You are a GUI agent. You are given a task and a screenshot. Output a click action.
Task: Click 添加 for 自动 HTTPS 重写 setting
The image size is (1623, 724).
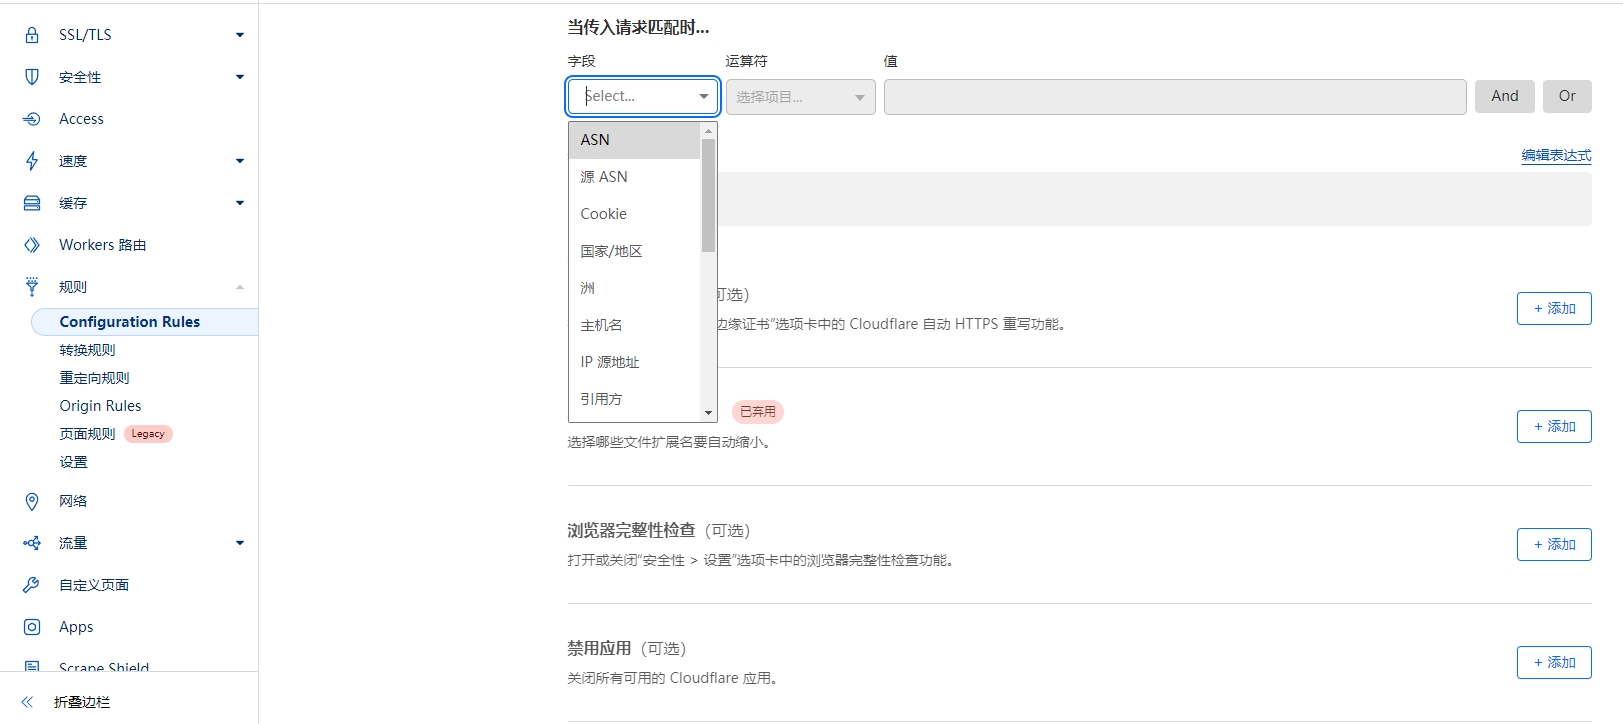(1554, 309)
